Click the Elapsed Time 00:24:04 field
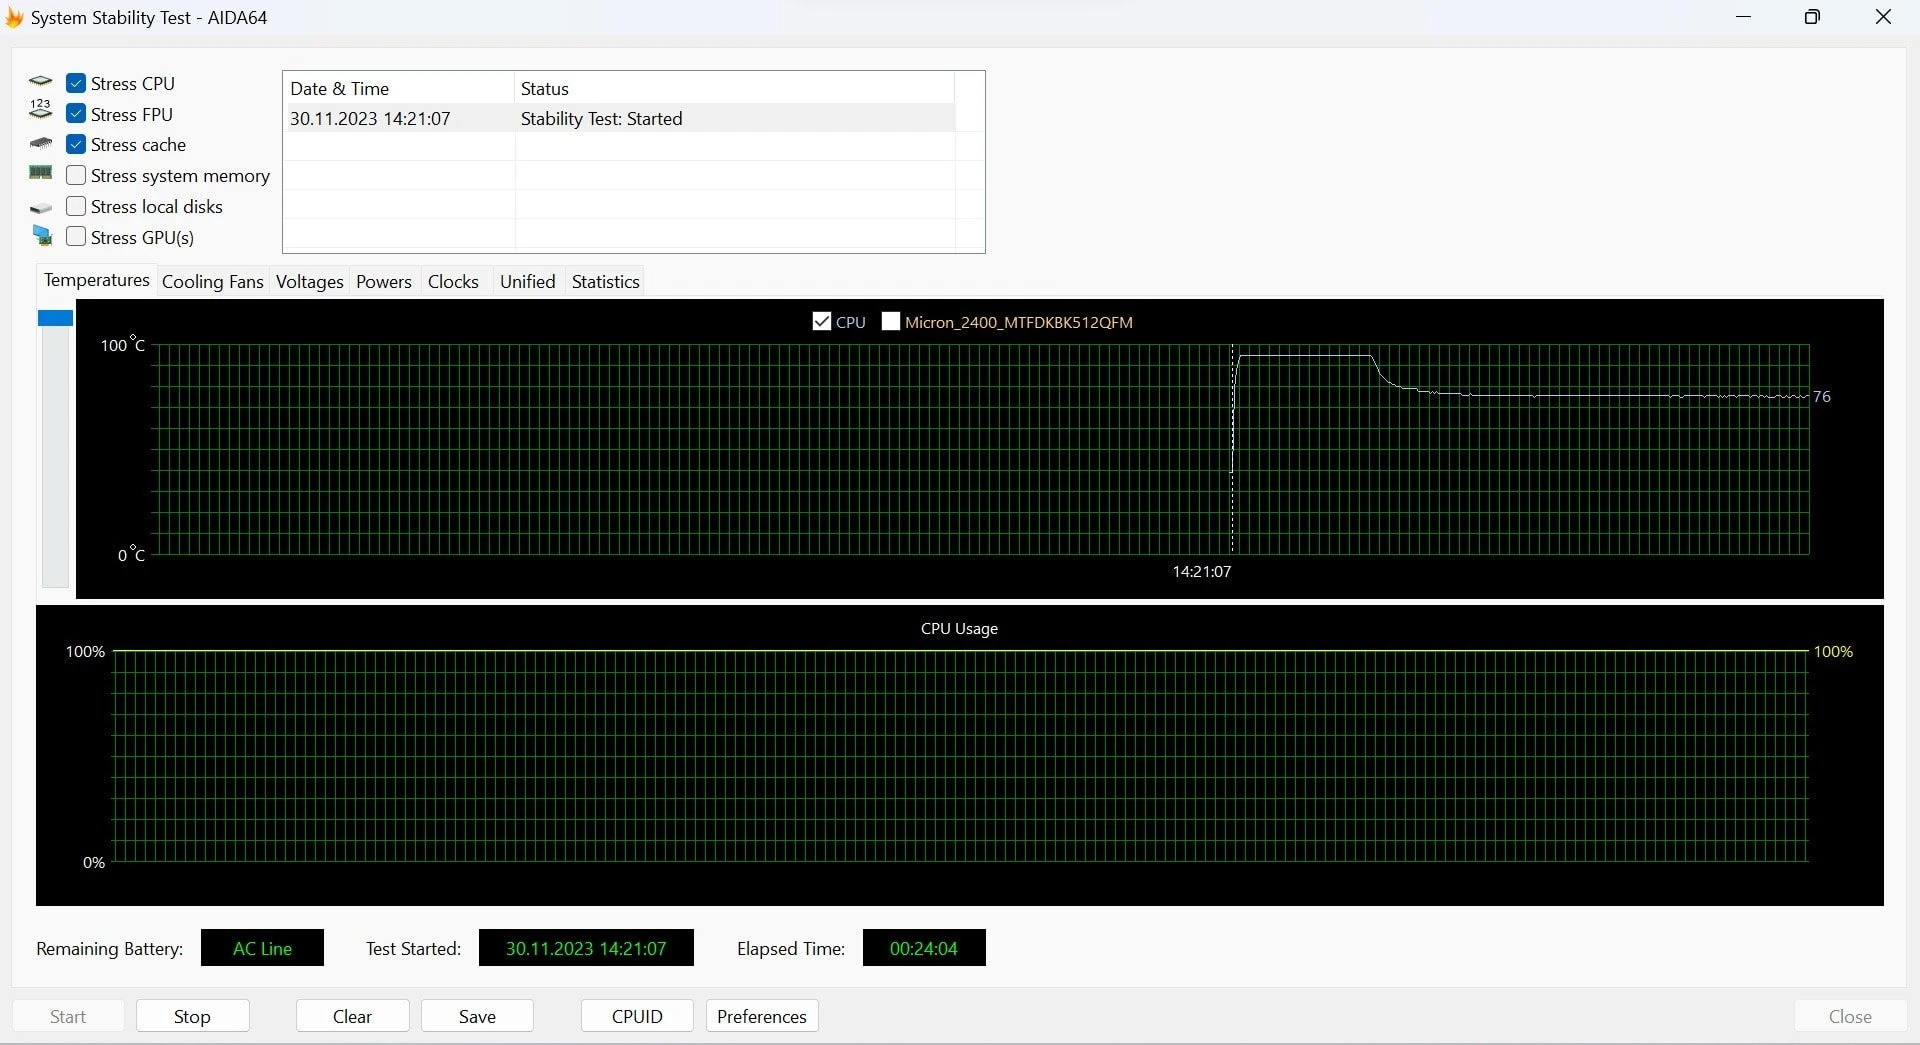1920x1045 pixels. (x=924, y=948)
